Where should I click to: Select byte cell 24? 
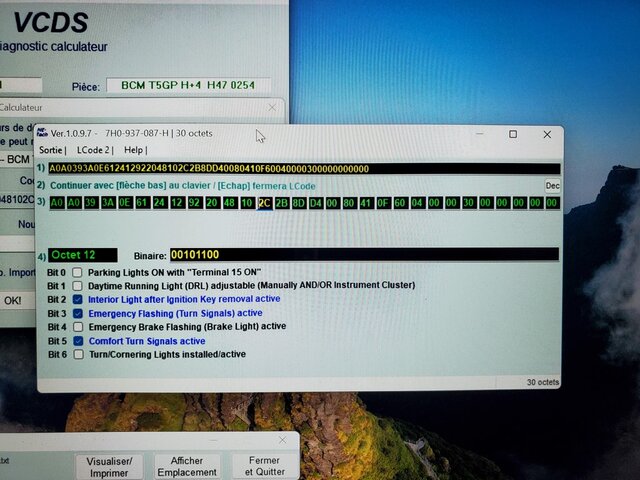click(160, 203)
